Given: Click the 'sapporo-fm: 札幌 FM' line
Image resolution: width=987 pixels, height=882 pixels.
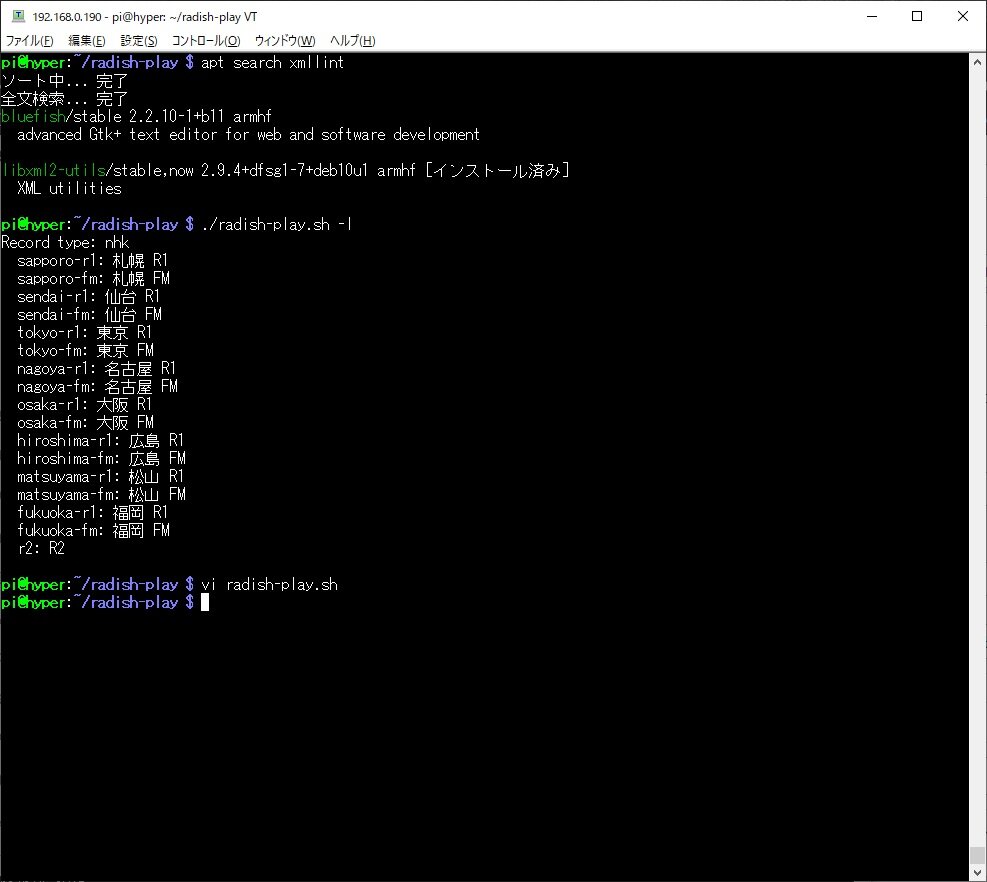Looking at the screenshot, I should (93, 278).
